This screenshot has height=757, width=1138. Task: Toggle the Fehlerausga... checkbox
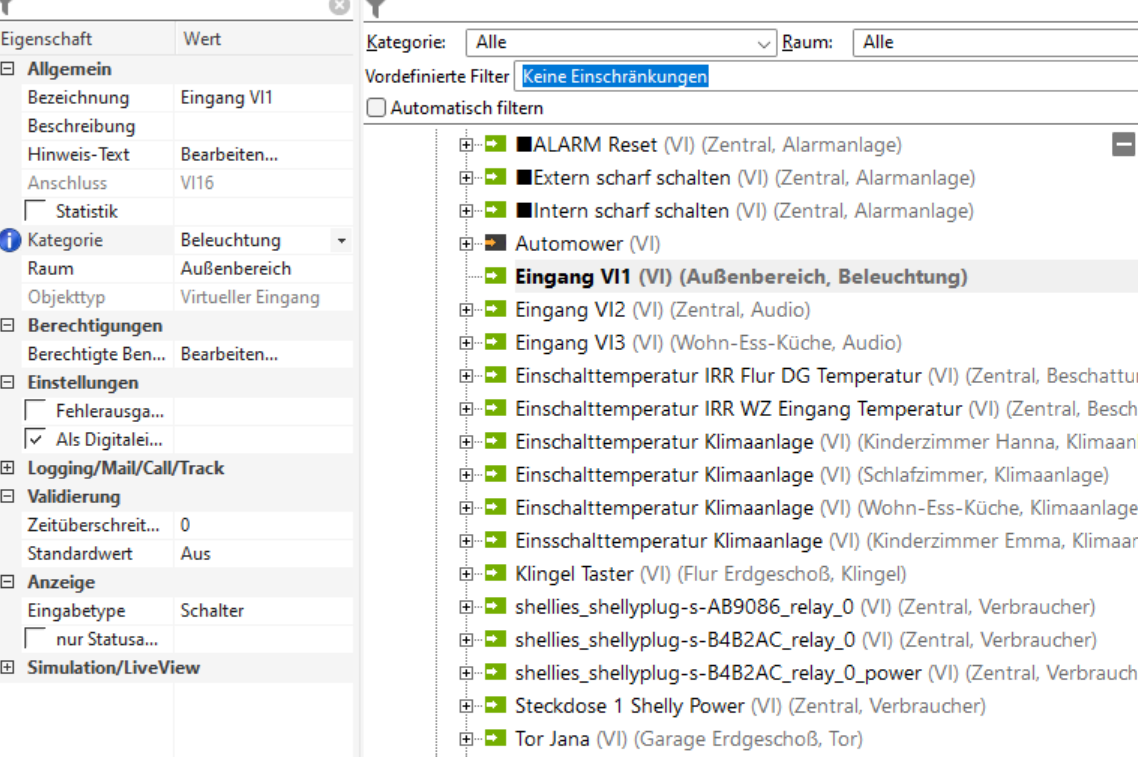pyautogui.click(x=35, y=410)
